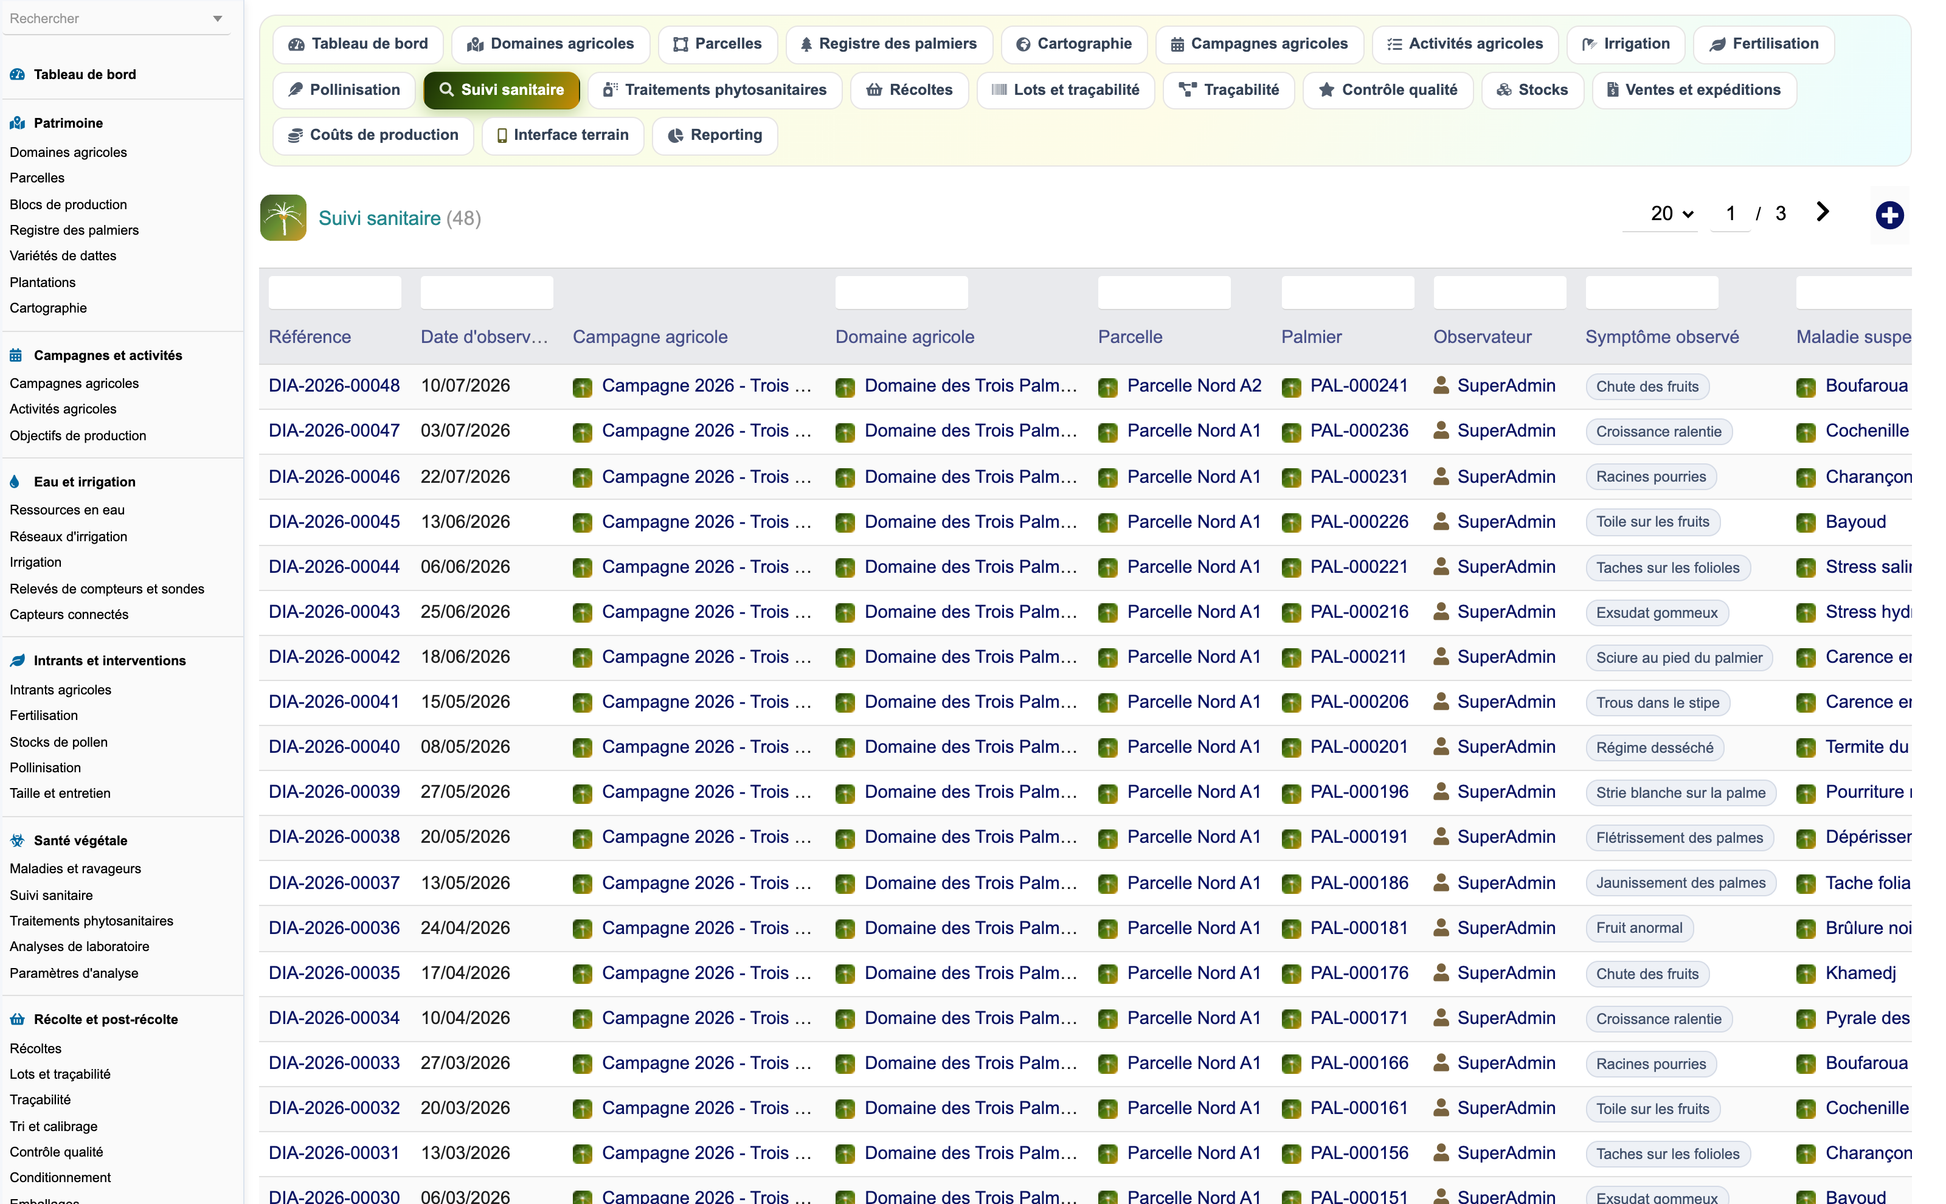Open Stocks de pollen in sidebar

58,742
